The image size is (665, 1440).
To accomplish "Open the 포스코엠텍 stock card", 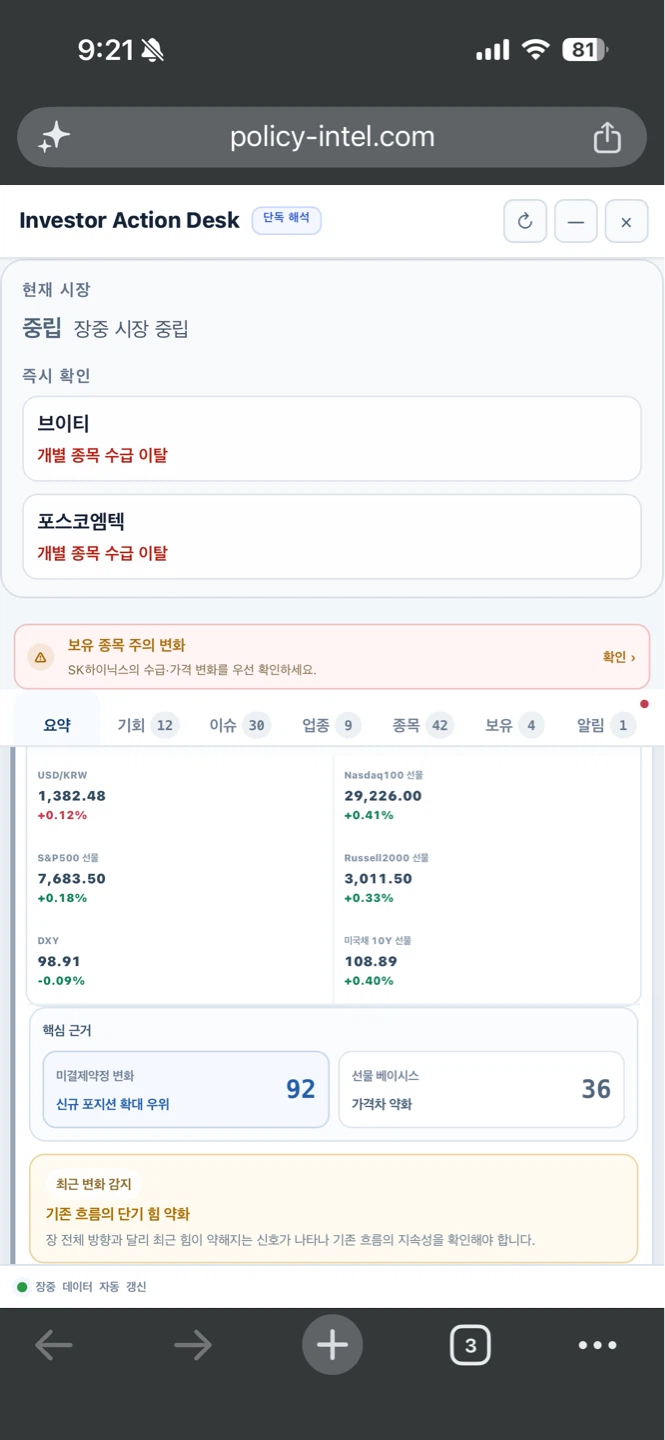I will tap(332, 537).
